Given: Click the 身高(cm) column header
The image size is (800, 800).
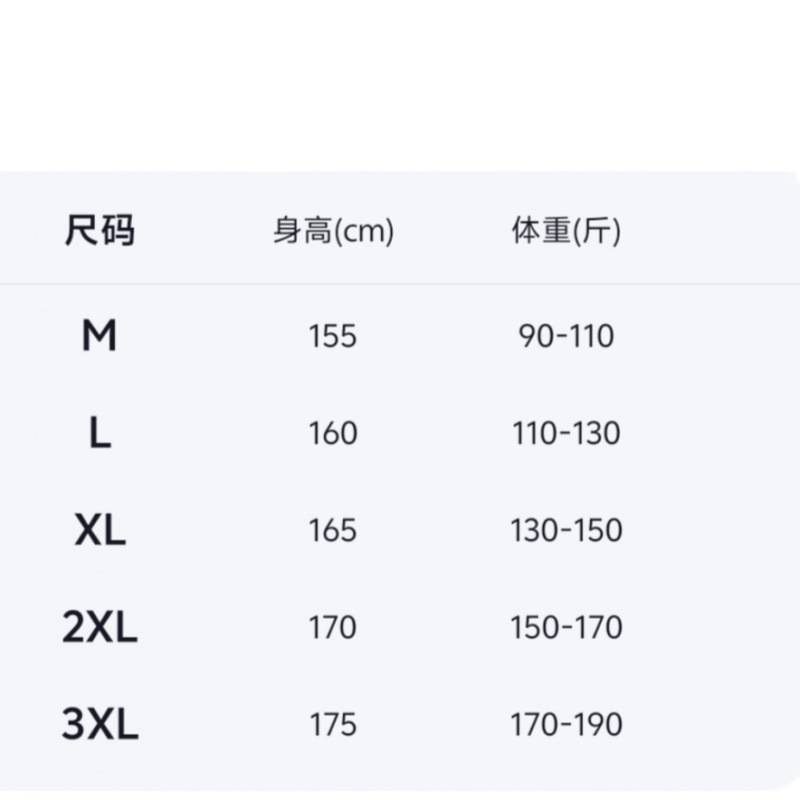Looking at the screenshot, I should [333, 232].
